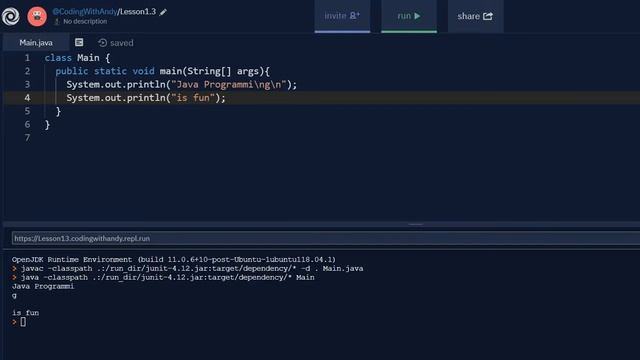Screen dimensions: 640x360
Task: Click the "Java Programmi\ng\n" string
Action: 229,84
